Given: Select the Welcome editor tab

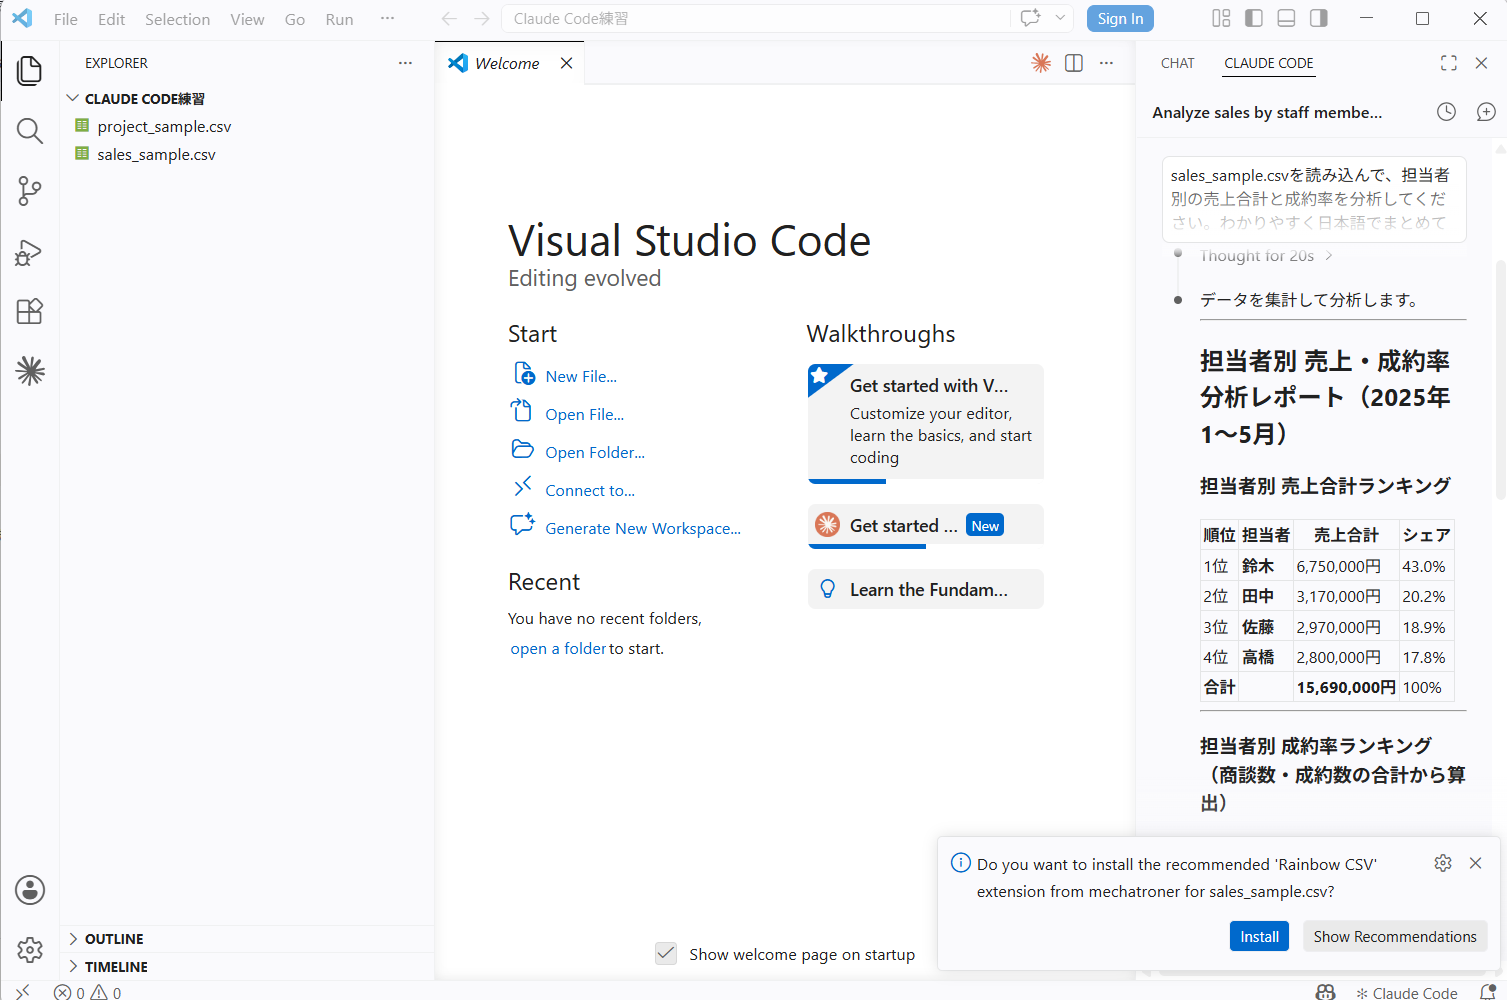Looking at the screenshot, I should point(507,63).
